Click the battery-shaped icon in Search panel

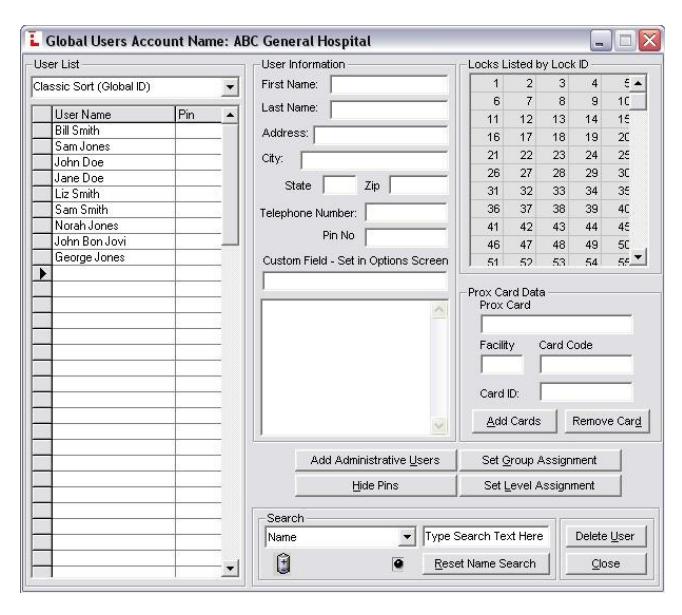pyautogui.click(x=283, y=563)
